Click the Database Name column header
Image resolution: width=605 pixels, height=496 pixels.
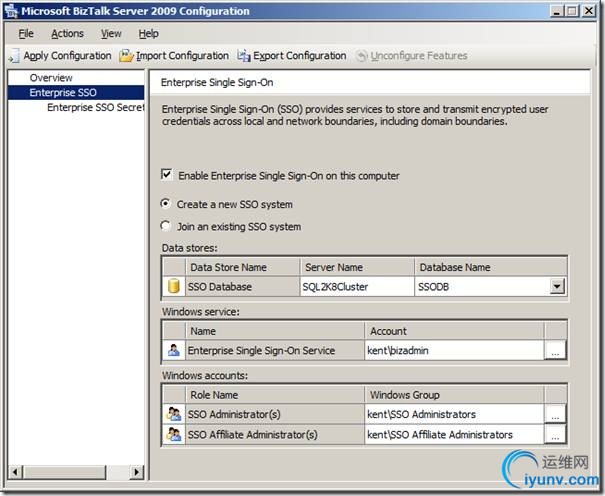tap(491, 267)
